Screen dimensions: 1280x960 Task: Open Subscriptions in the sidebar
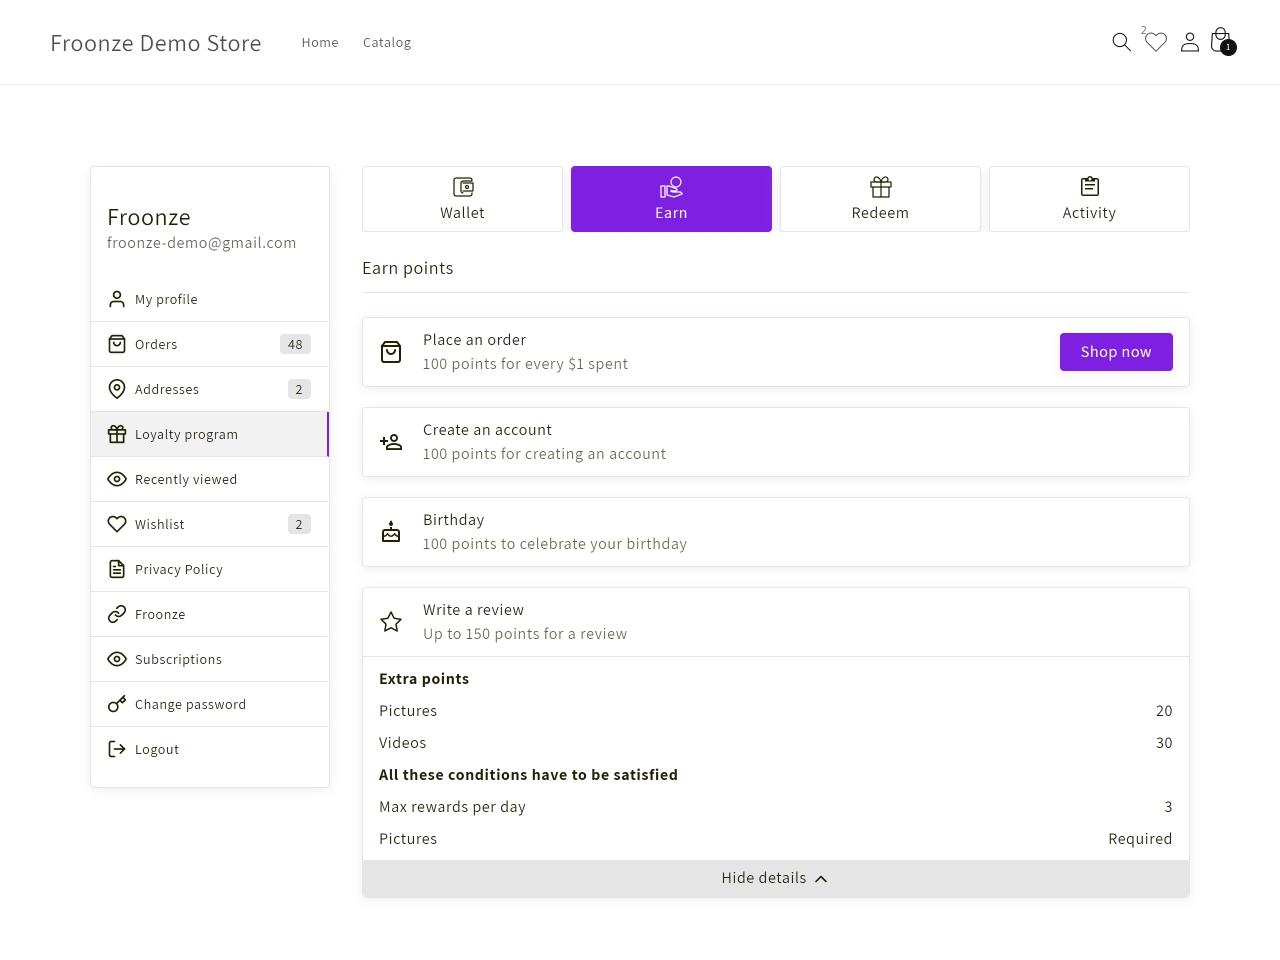click(x=210, y=659)
